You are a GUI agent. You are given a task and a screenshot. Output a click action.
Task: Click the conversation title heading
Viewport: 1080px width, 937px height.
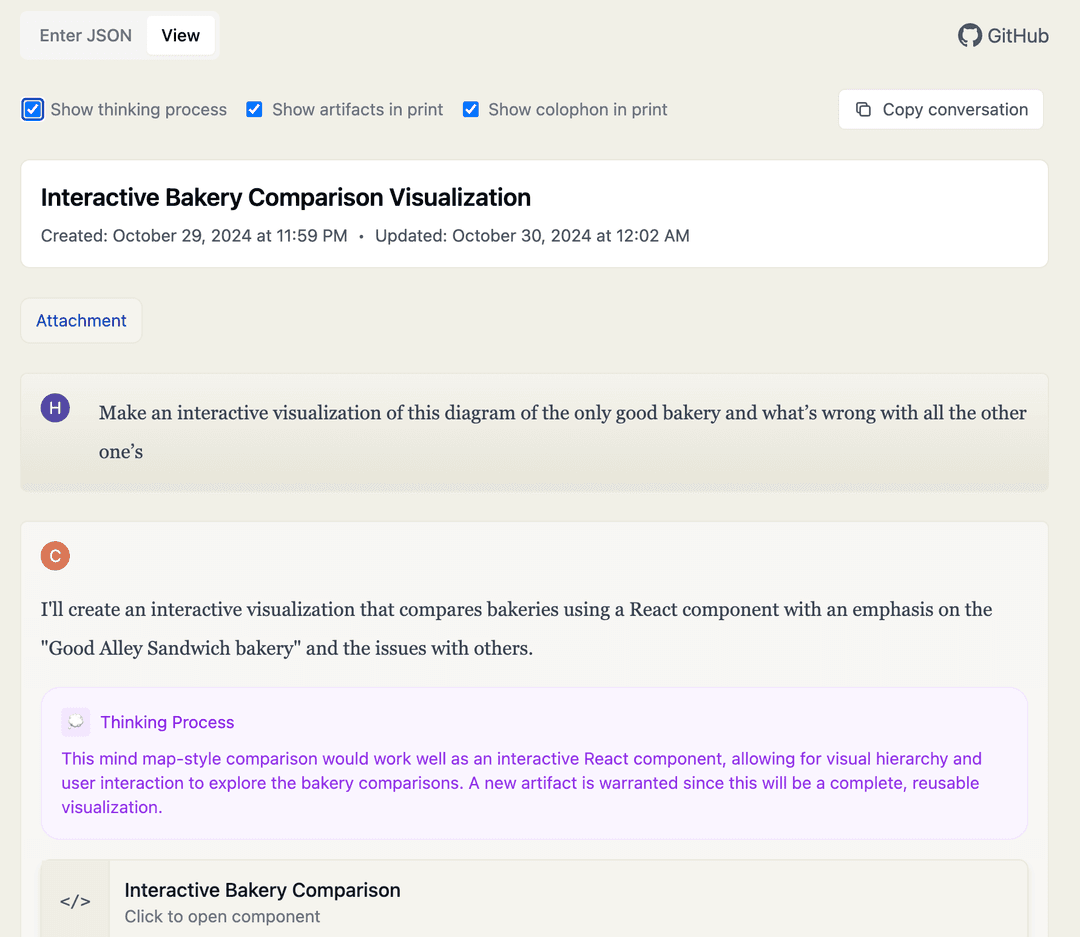286,198
